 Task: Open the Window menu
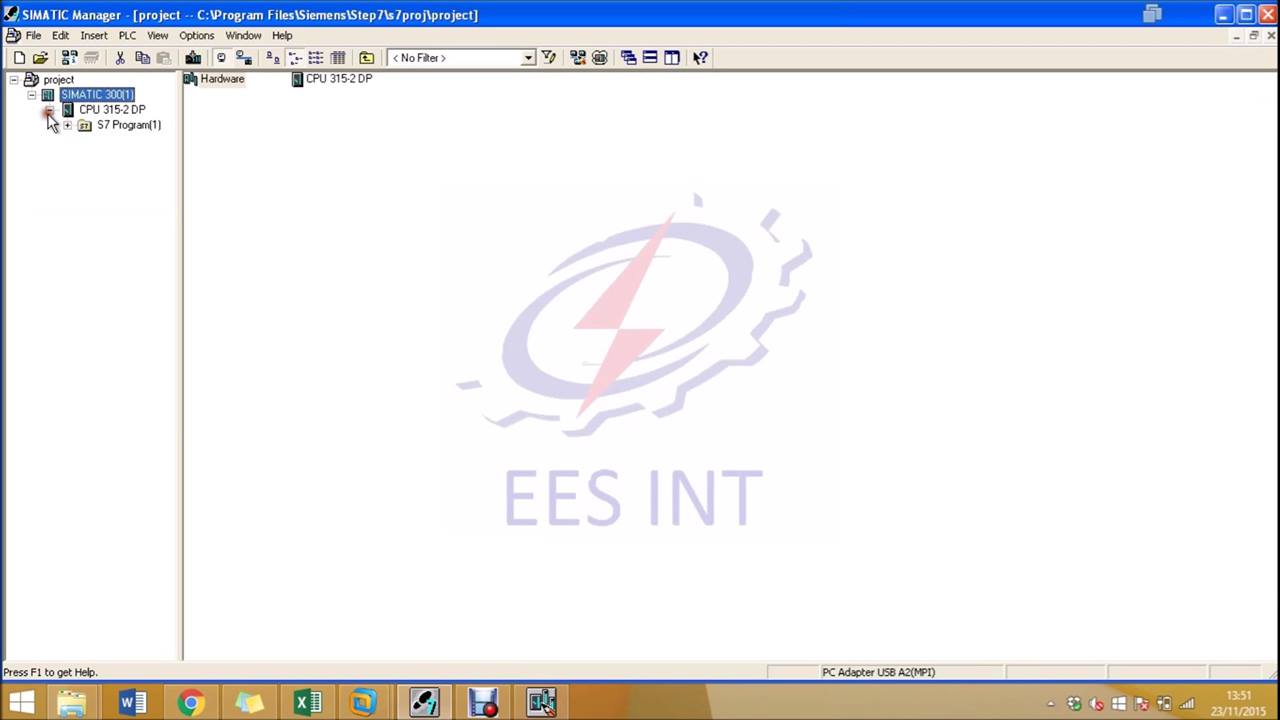(243, 36)
